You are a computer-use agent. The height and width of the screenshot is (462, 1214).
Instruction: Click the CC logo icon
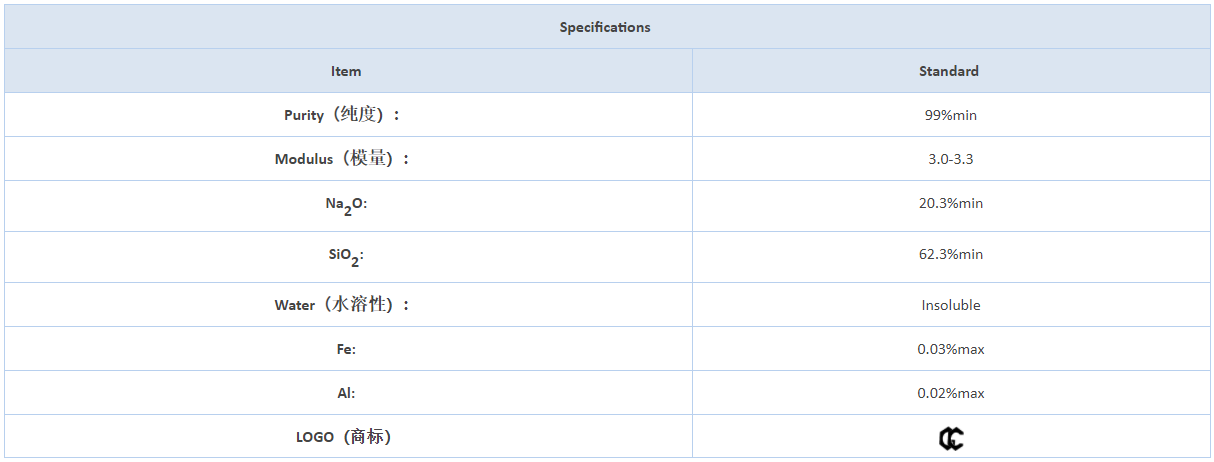tap(951, 438)
